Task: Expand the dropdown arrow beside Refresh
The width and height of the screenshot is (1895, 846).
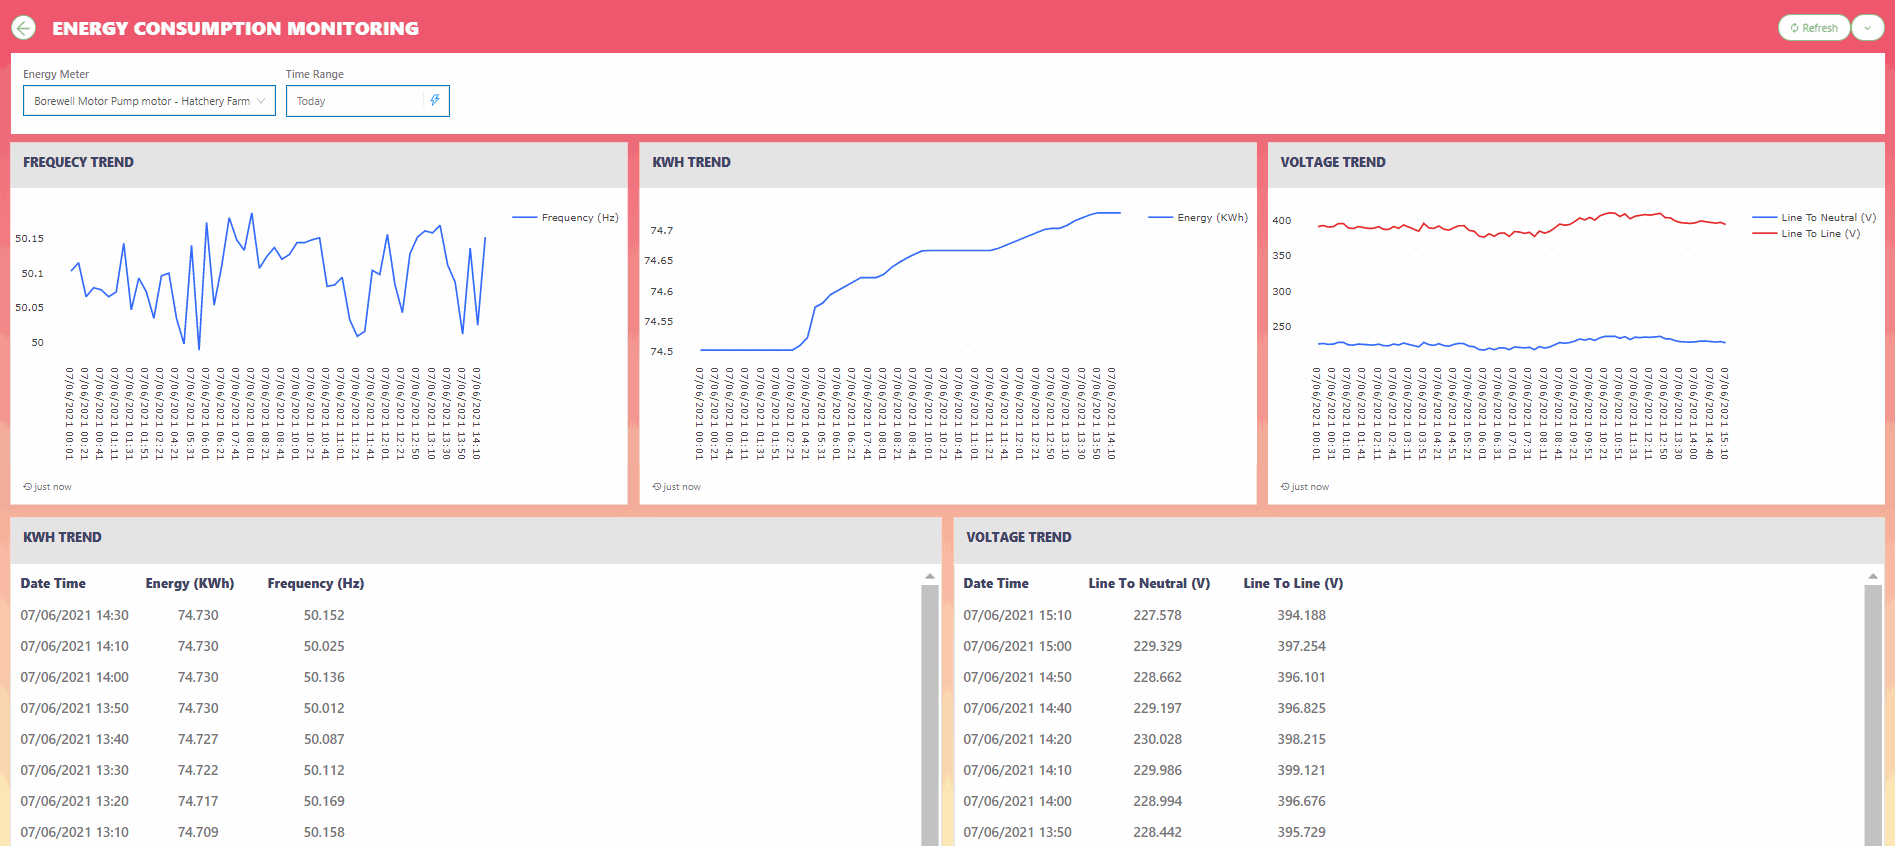Action: click(x=1867, y=28)
